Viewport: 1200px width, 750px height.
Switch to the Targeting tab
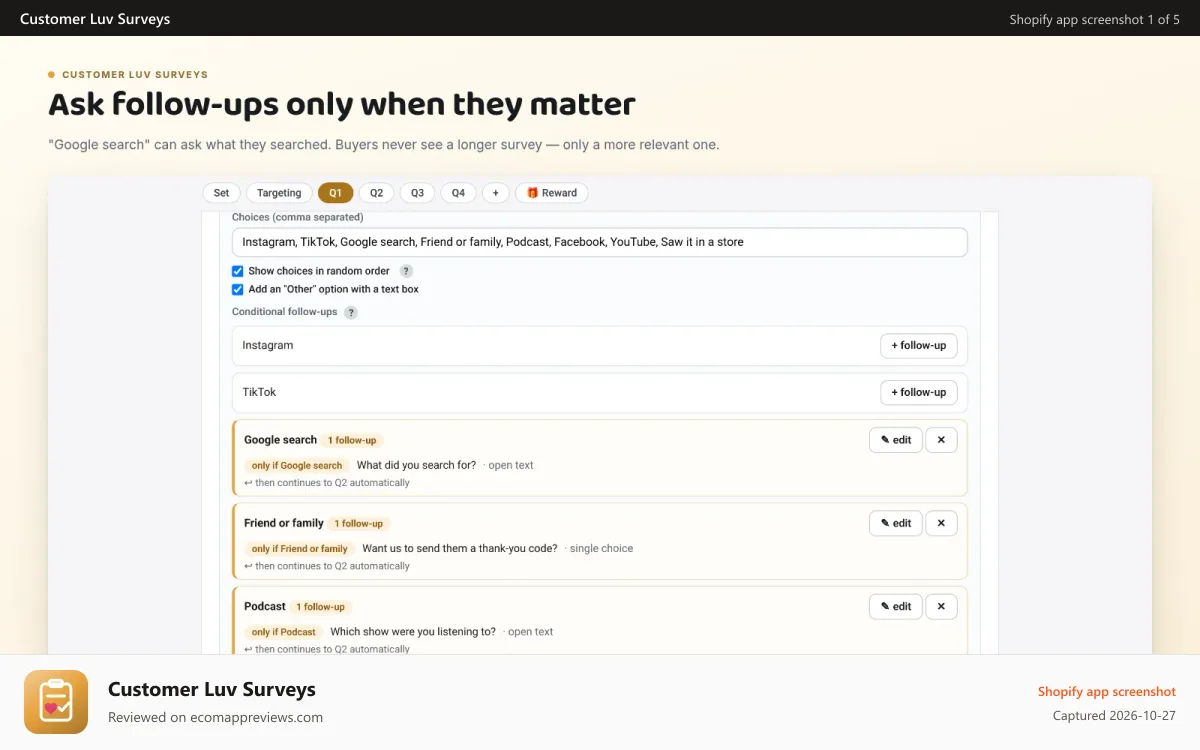click(x=279, y=193)
